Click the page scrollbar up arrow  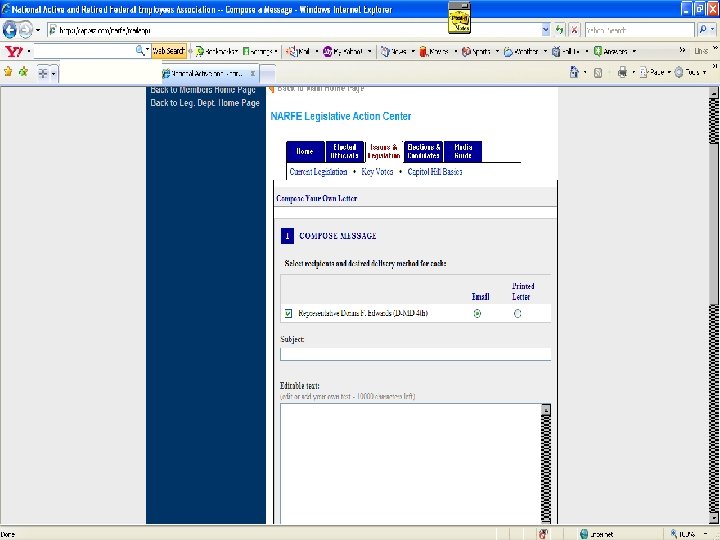(x=713, y=92)
